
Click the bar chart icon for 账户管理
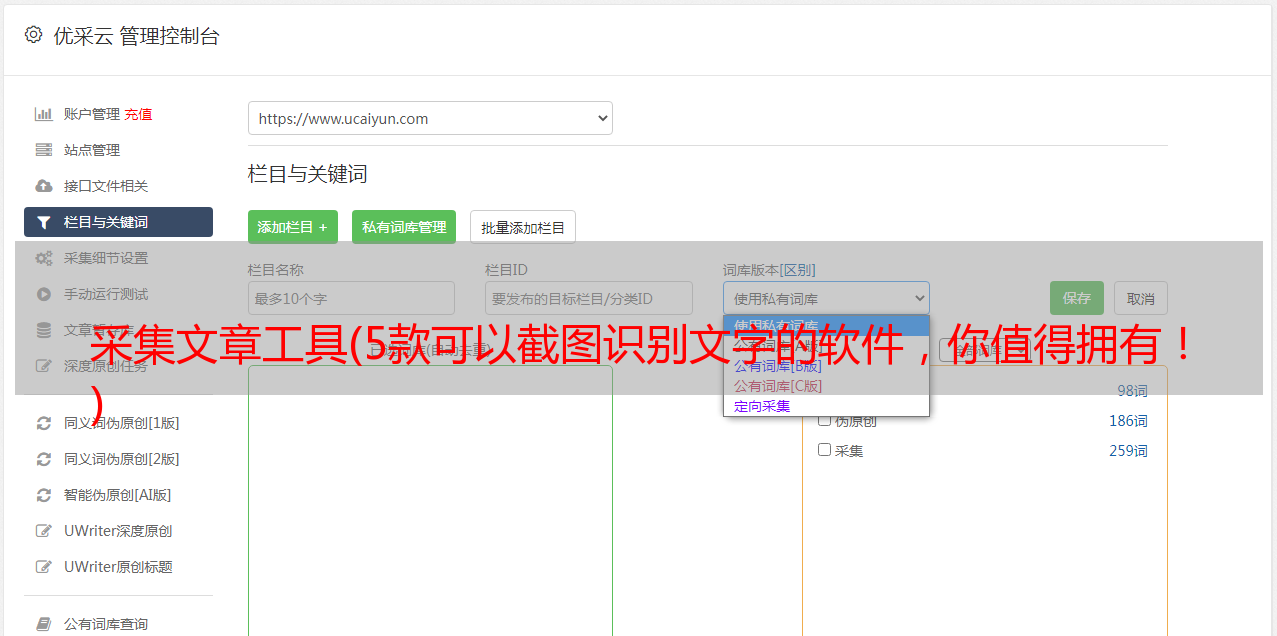(43, 114)
